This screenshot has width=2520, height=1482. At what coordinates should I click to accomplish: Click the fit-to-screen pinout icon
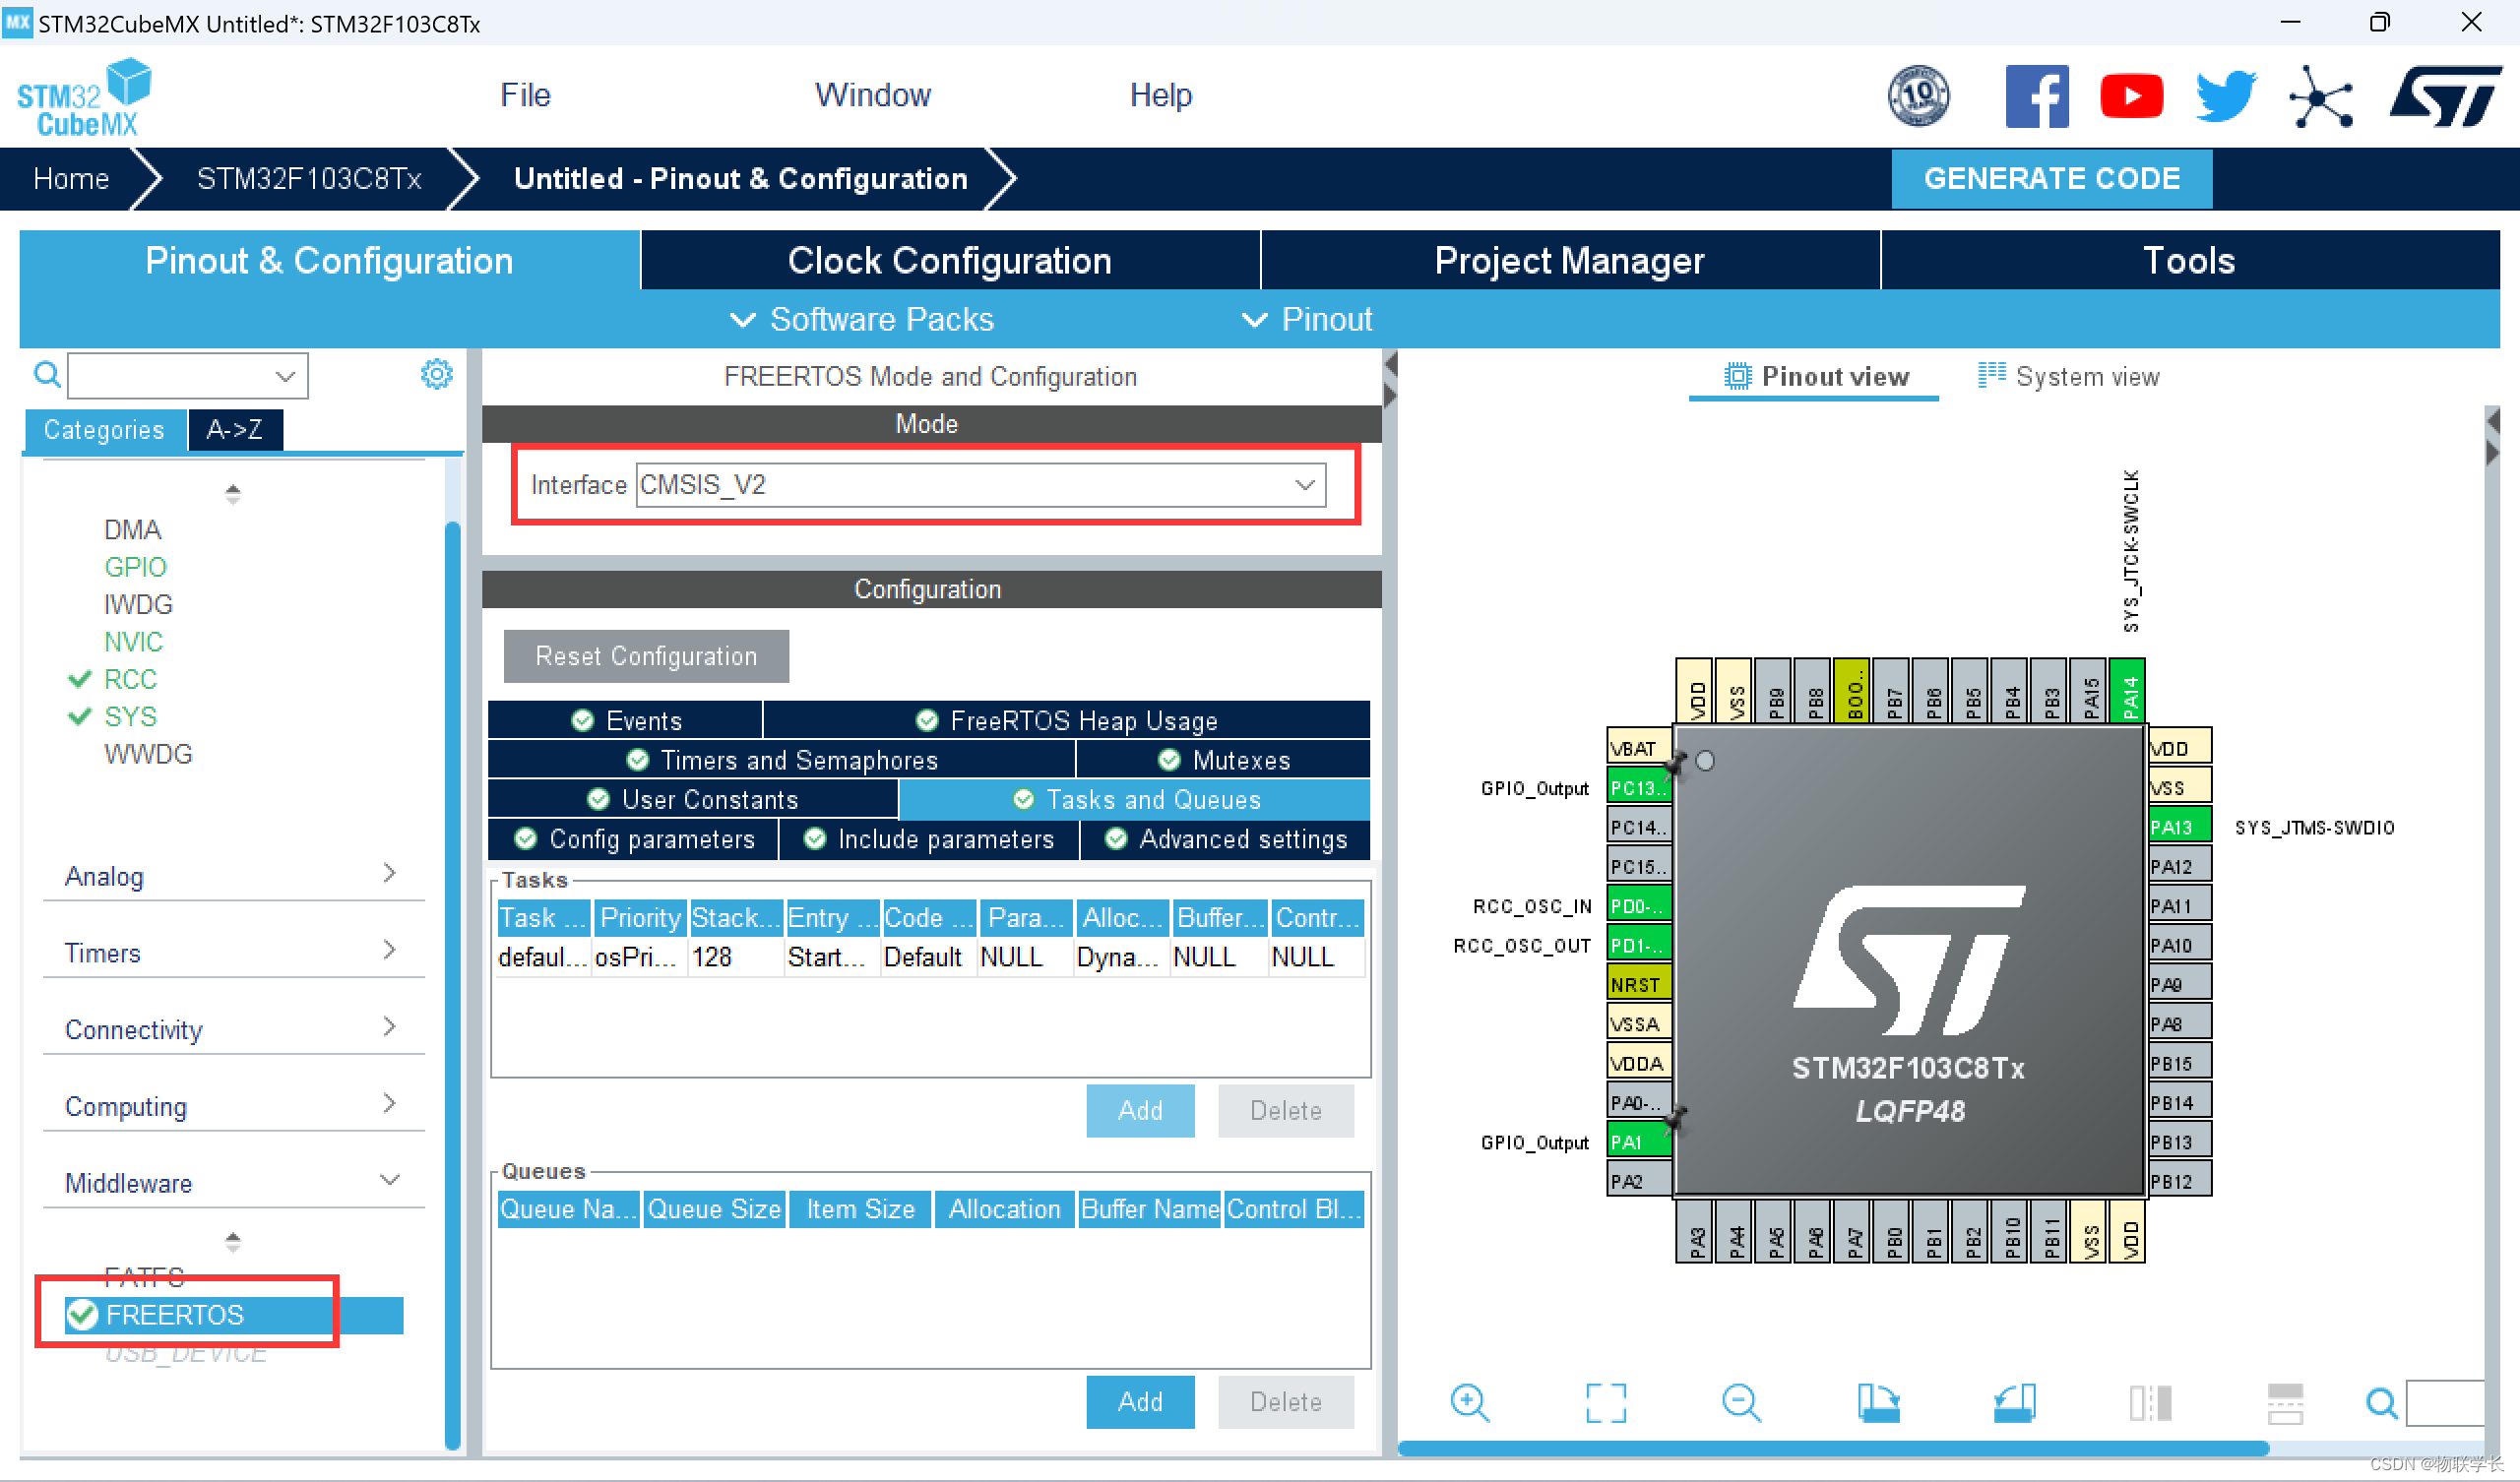[x=1605, y=1402]
